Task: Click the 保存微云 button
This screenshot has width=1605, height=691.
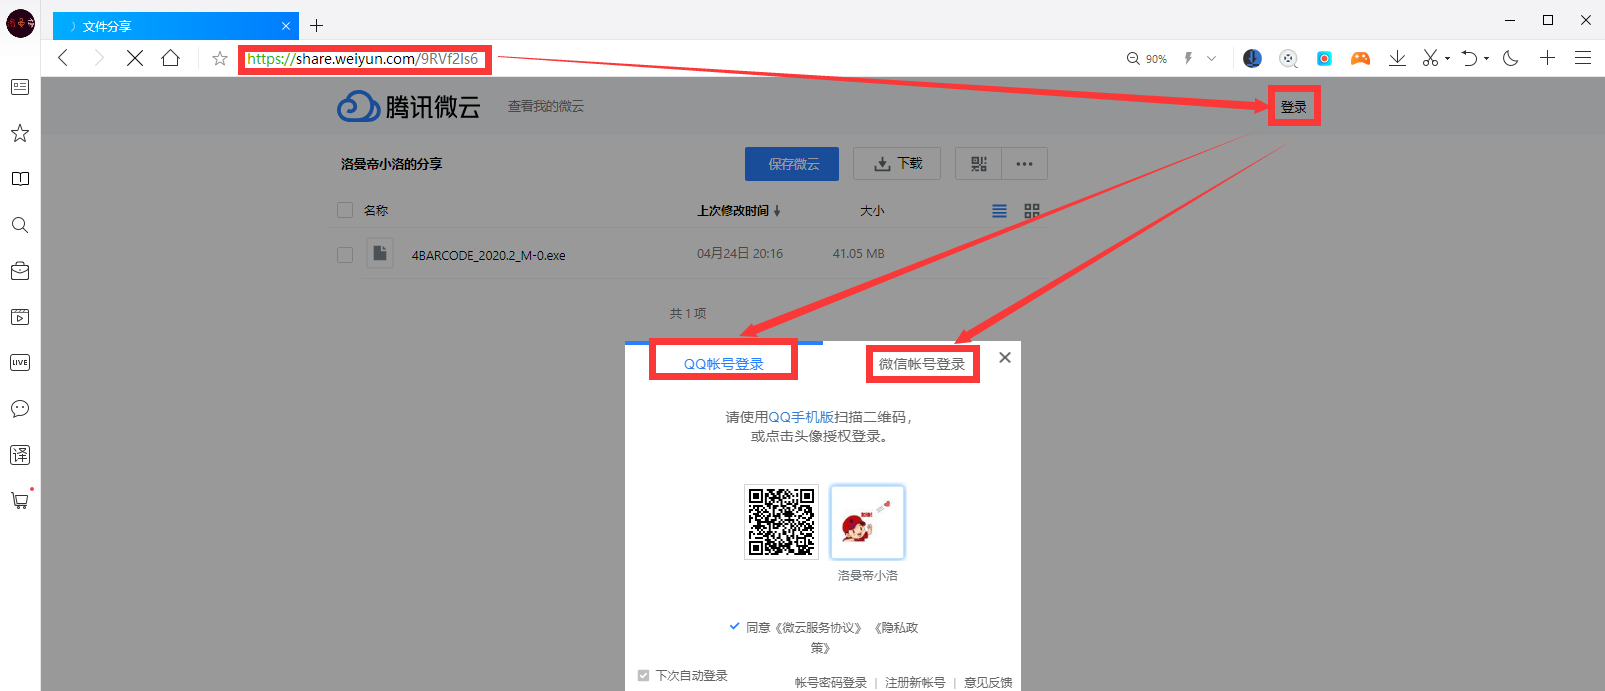Action: point(794,164)
